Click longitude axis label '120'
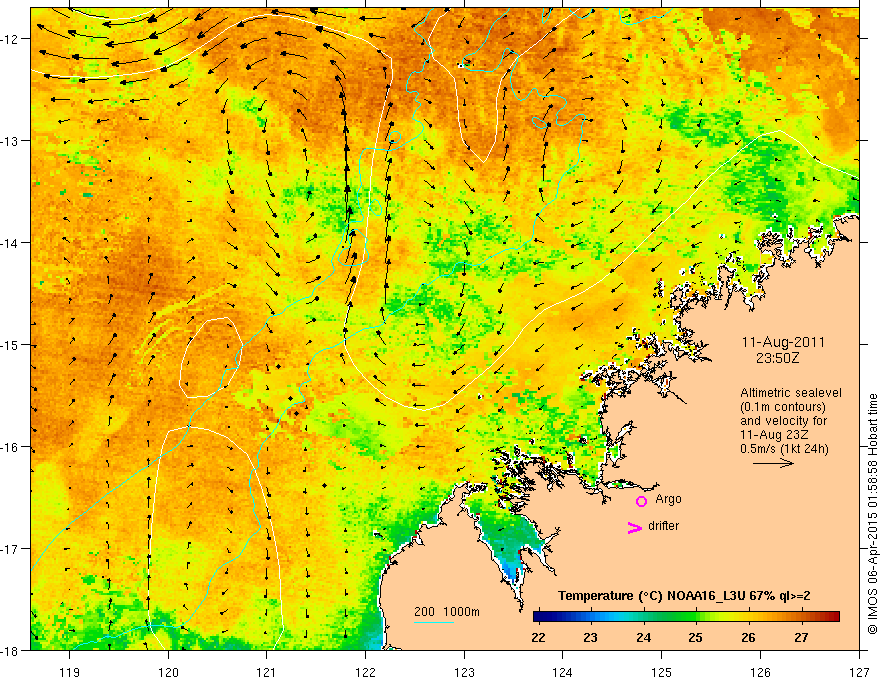The width and height of the screenshot is (880, 680). [168, 673]
